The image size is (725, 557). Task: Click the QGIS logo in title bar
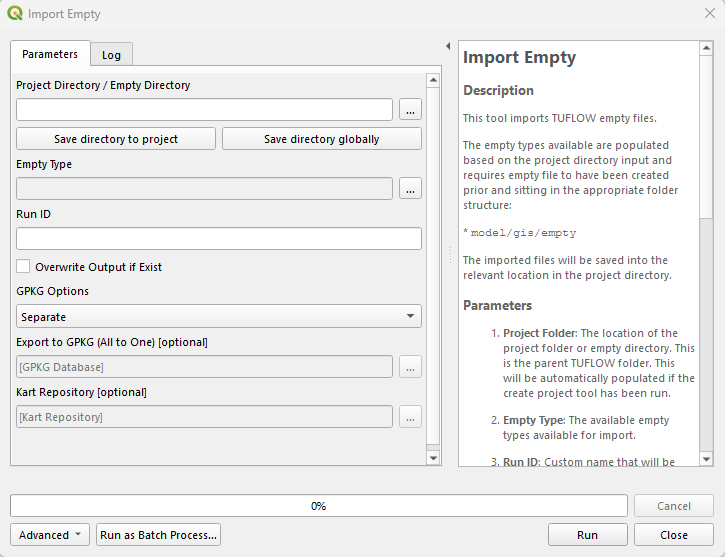14,14
